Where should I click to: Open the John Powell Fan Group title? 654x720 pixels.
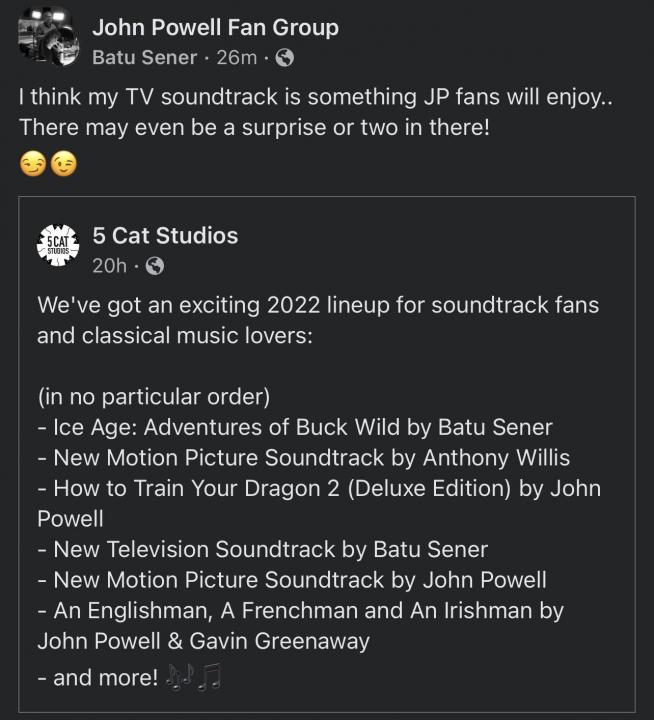[x=215, y=27]
